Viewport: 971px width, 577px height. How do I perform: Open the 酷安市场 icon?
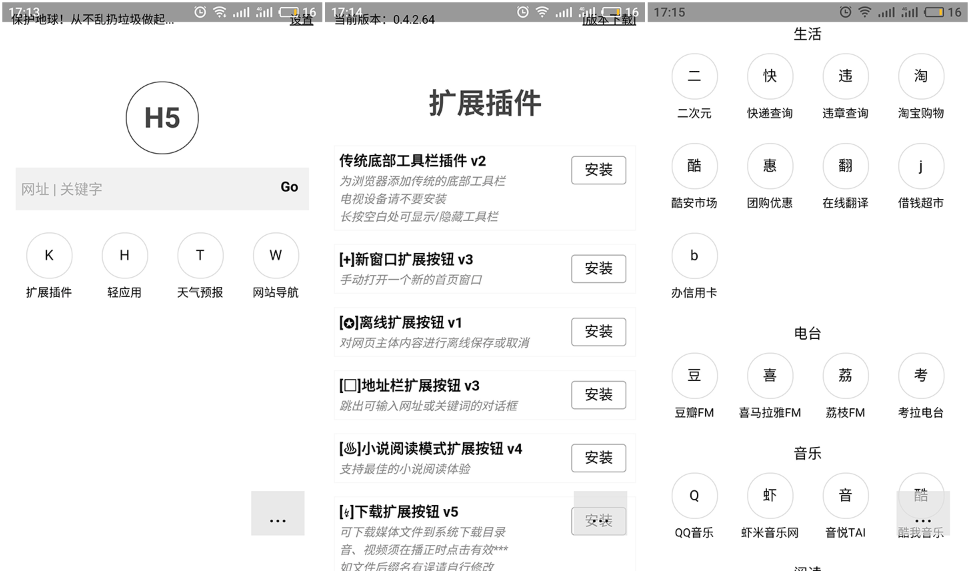(x=694, y=166)
